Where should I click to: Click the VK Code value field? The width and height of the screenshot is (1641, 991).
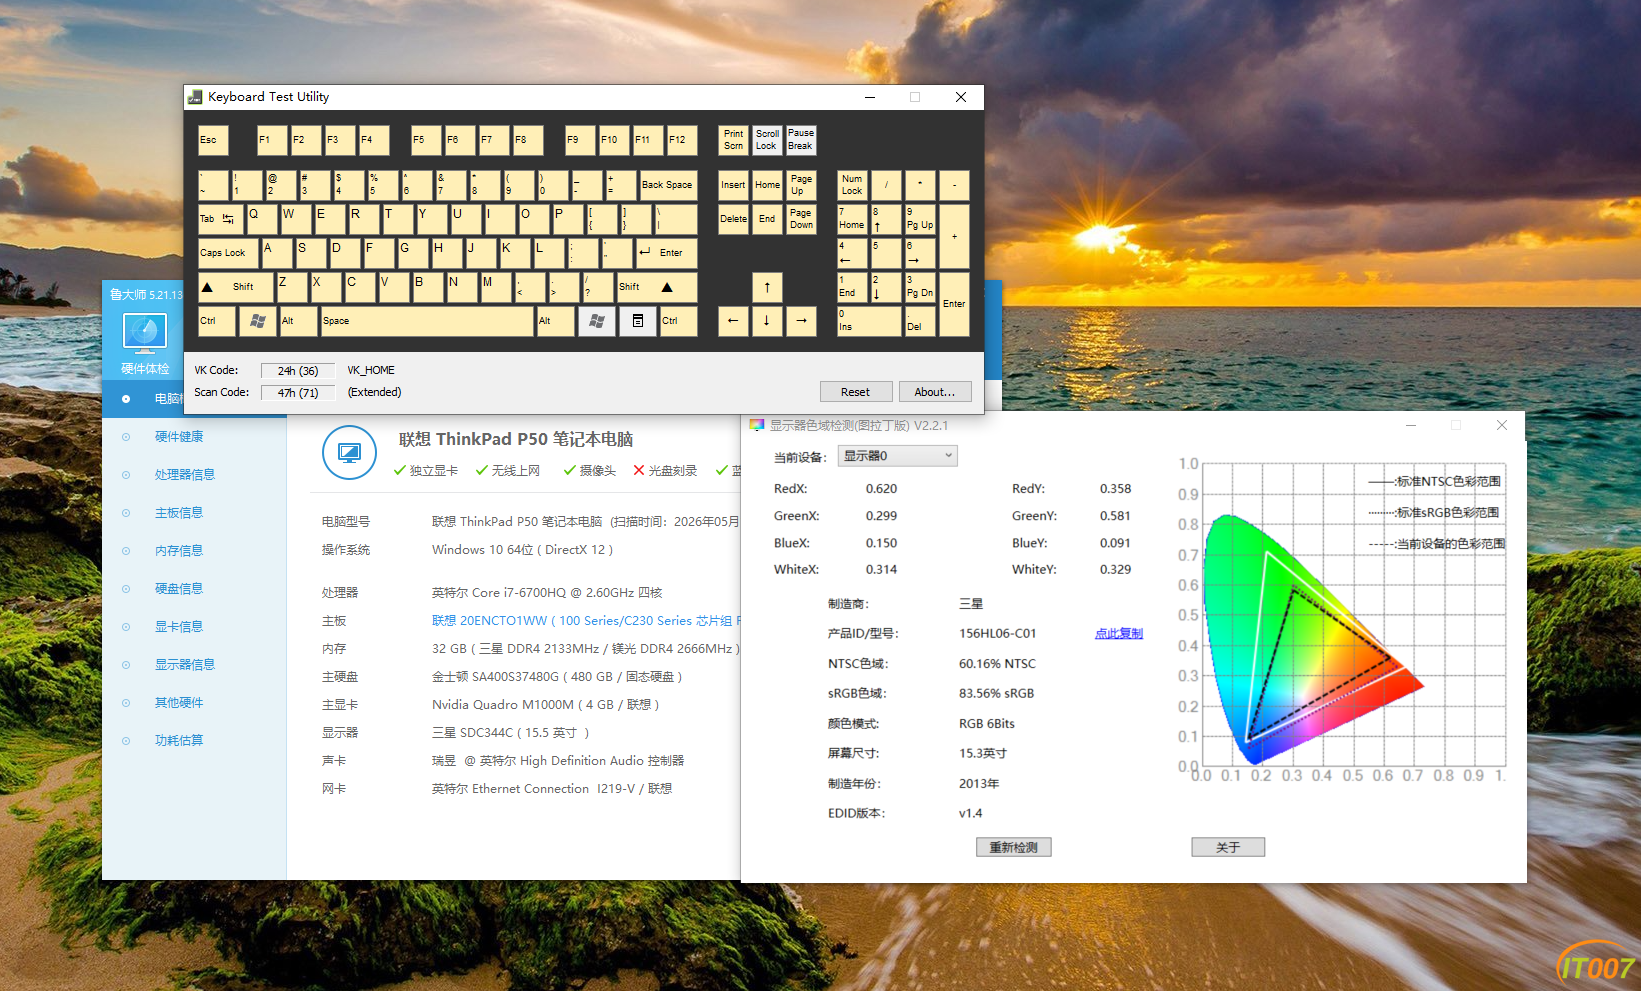point(298,371)
